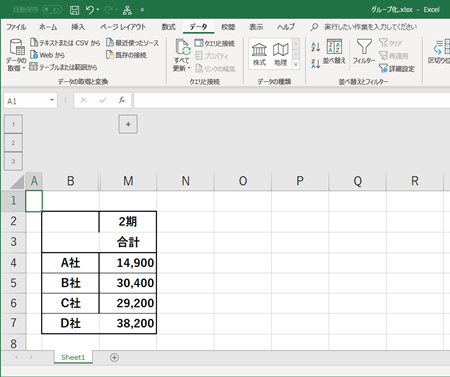Select the Sheet1 tab
The height and width of the screenshot is (377, 450).
pyautogui.click(x=73, y=358)
